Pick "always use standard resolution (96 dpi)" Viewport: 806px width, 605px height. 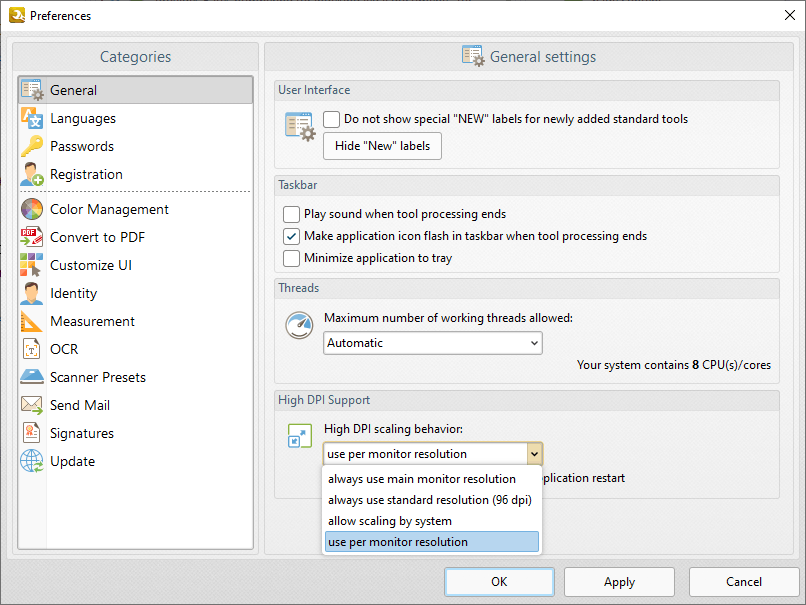pyautogui.click(x=432, y=500)
